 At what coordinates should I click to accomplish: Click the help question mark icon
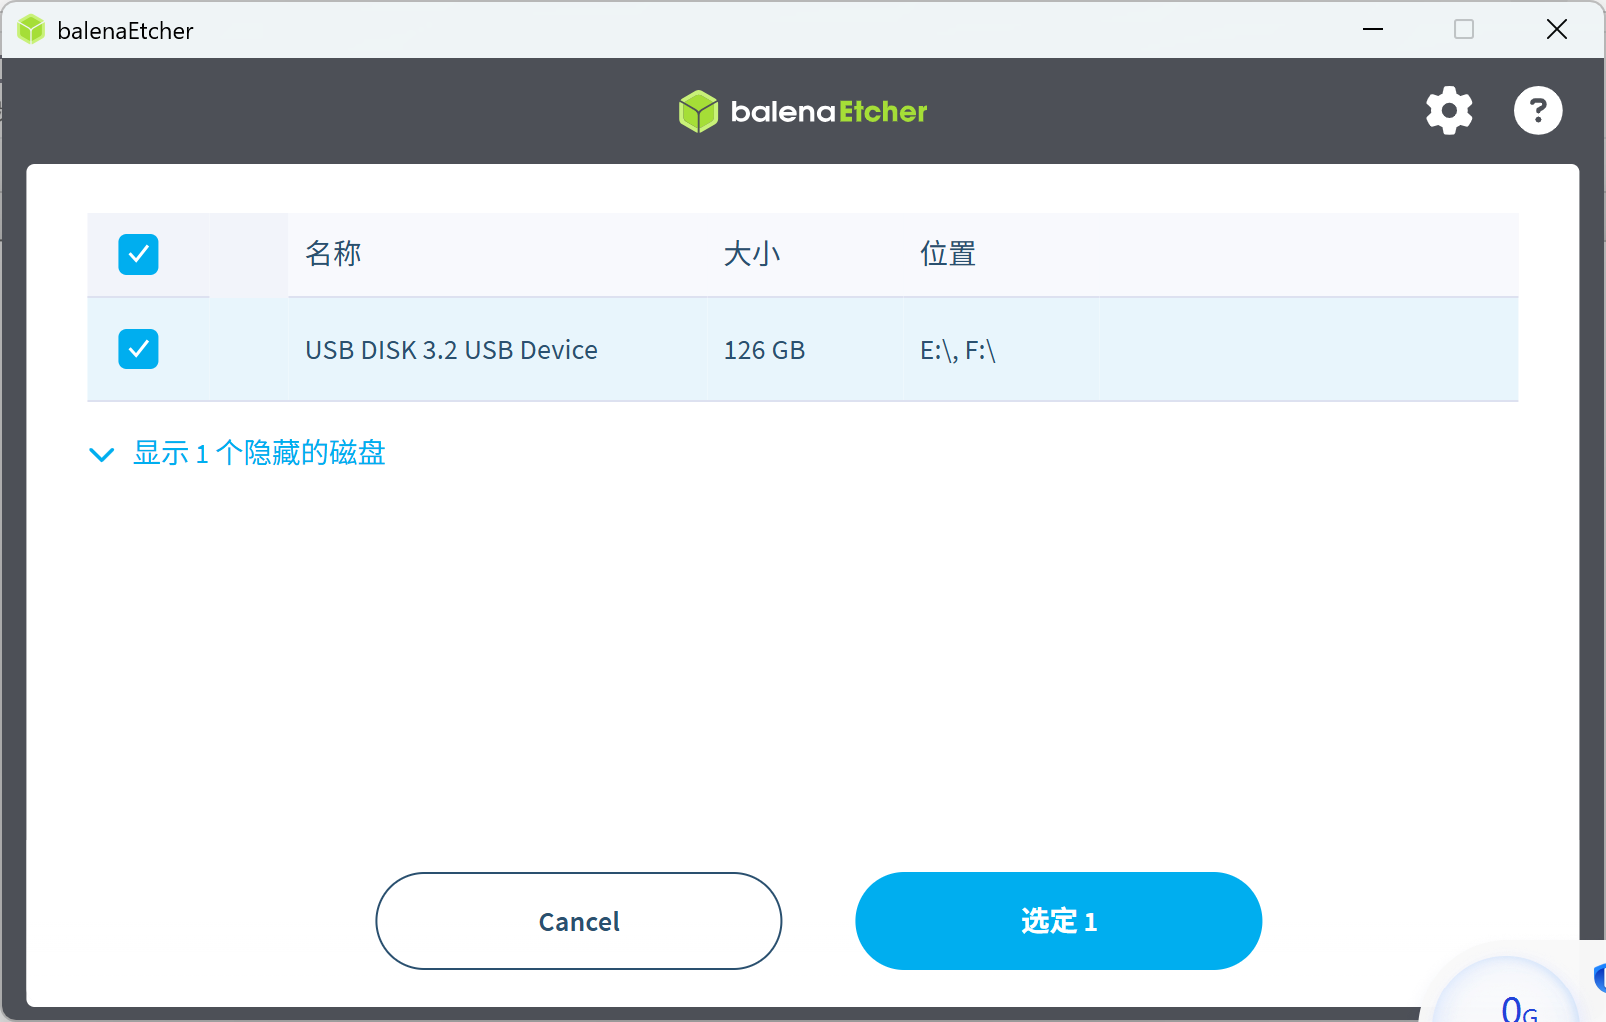(1537, 110)
